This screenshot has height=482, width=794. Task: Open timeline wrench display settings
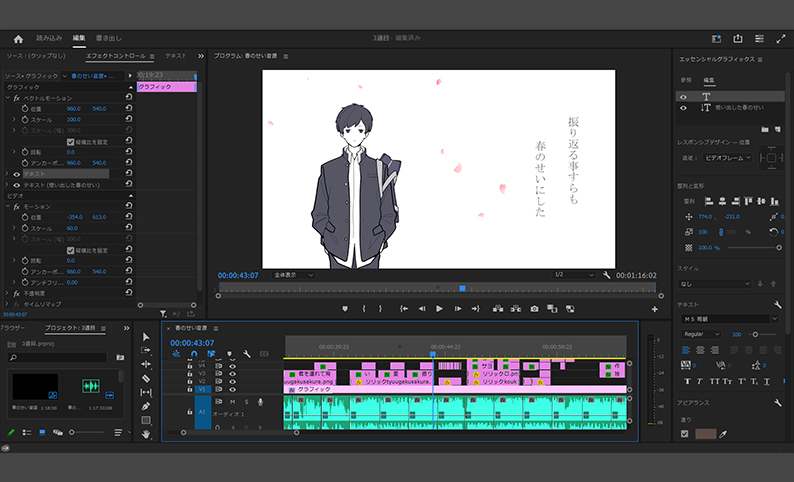click(x=247, y=354)
